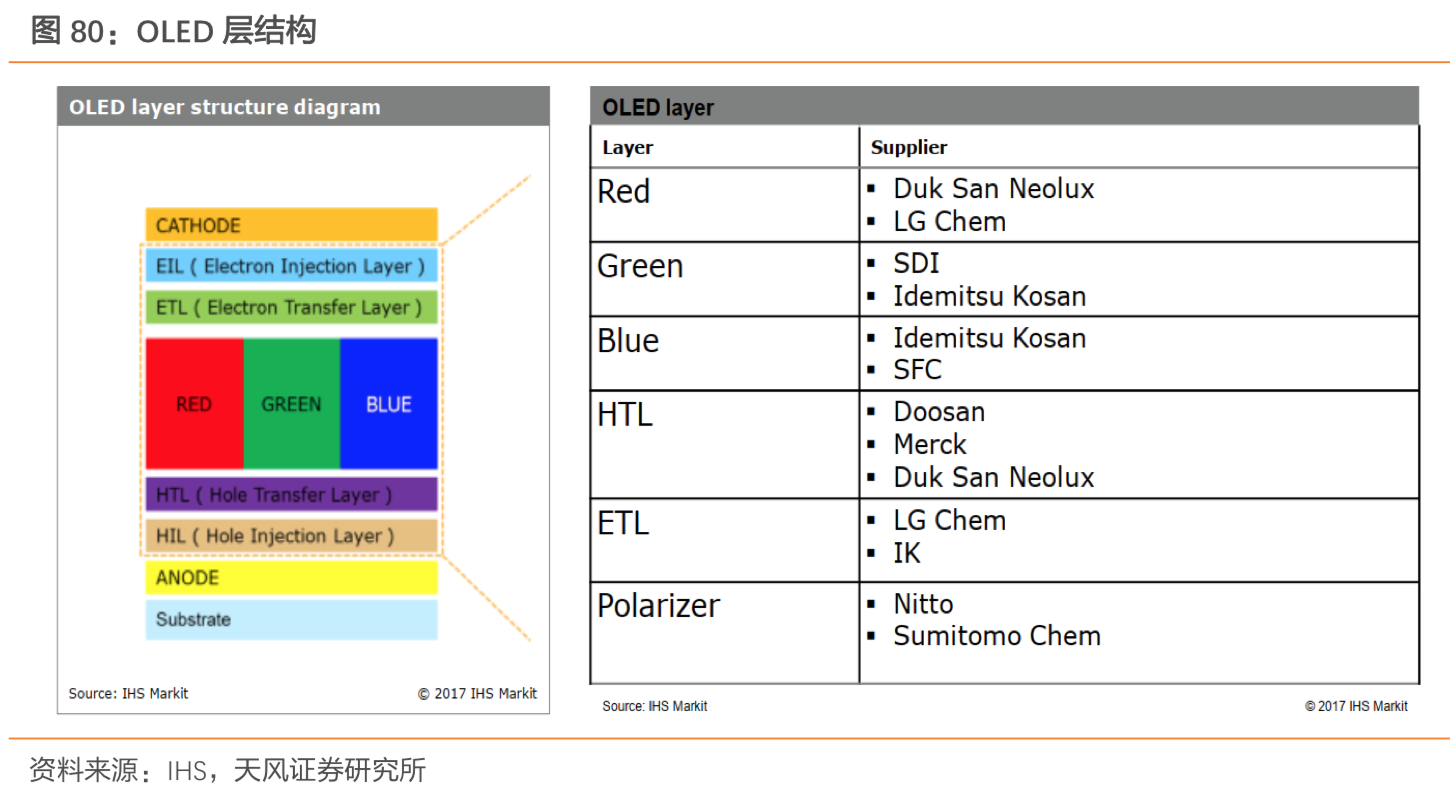
Task: Select supplier "Doosan" in the HTL row
Action: tap(939, 412)
